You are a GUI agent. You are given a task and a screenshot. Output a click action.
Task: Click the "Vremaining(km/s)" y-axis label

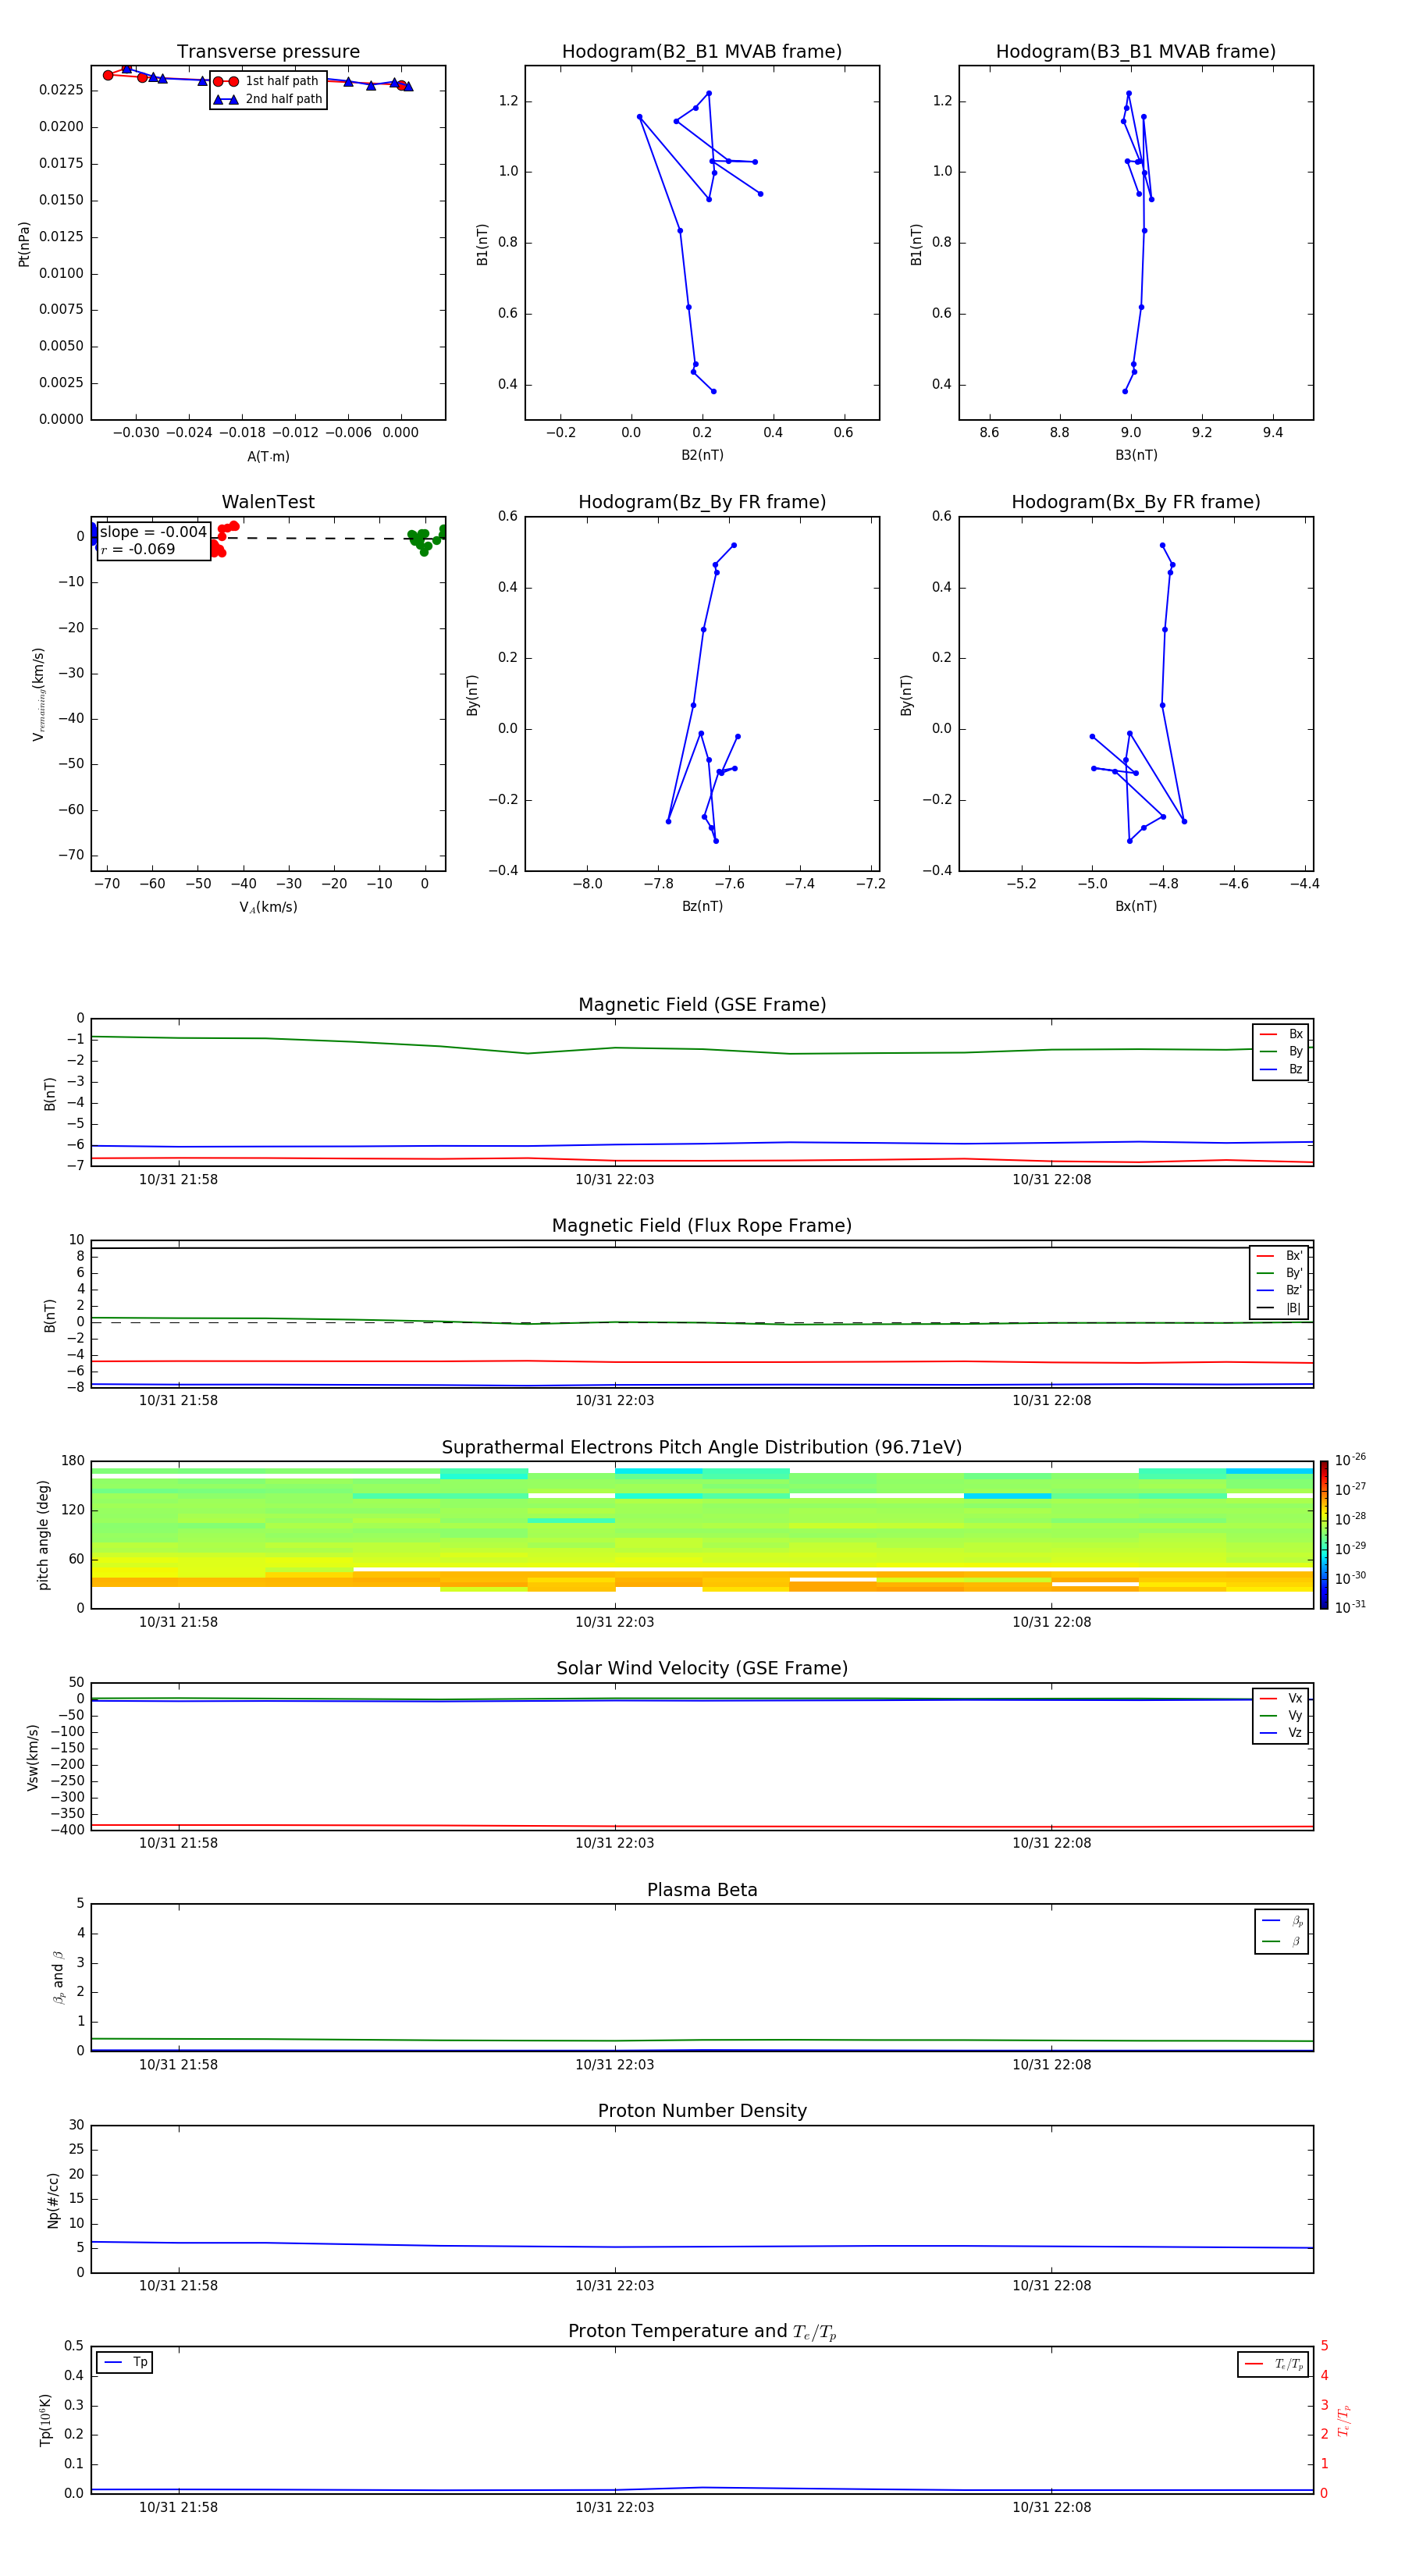(x=39, y=694)
